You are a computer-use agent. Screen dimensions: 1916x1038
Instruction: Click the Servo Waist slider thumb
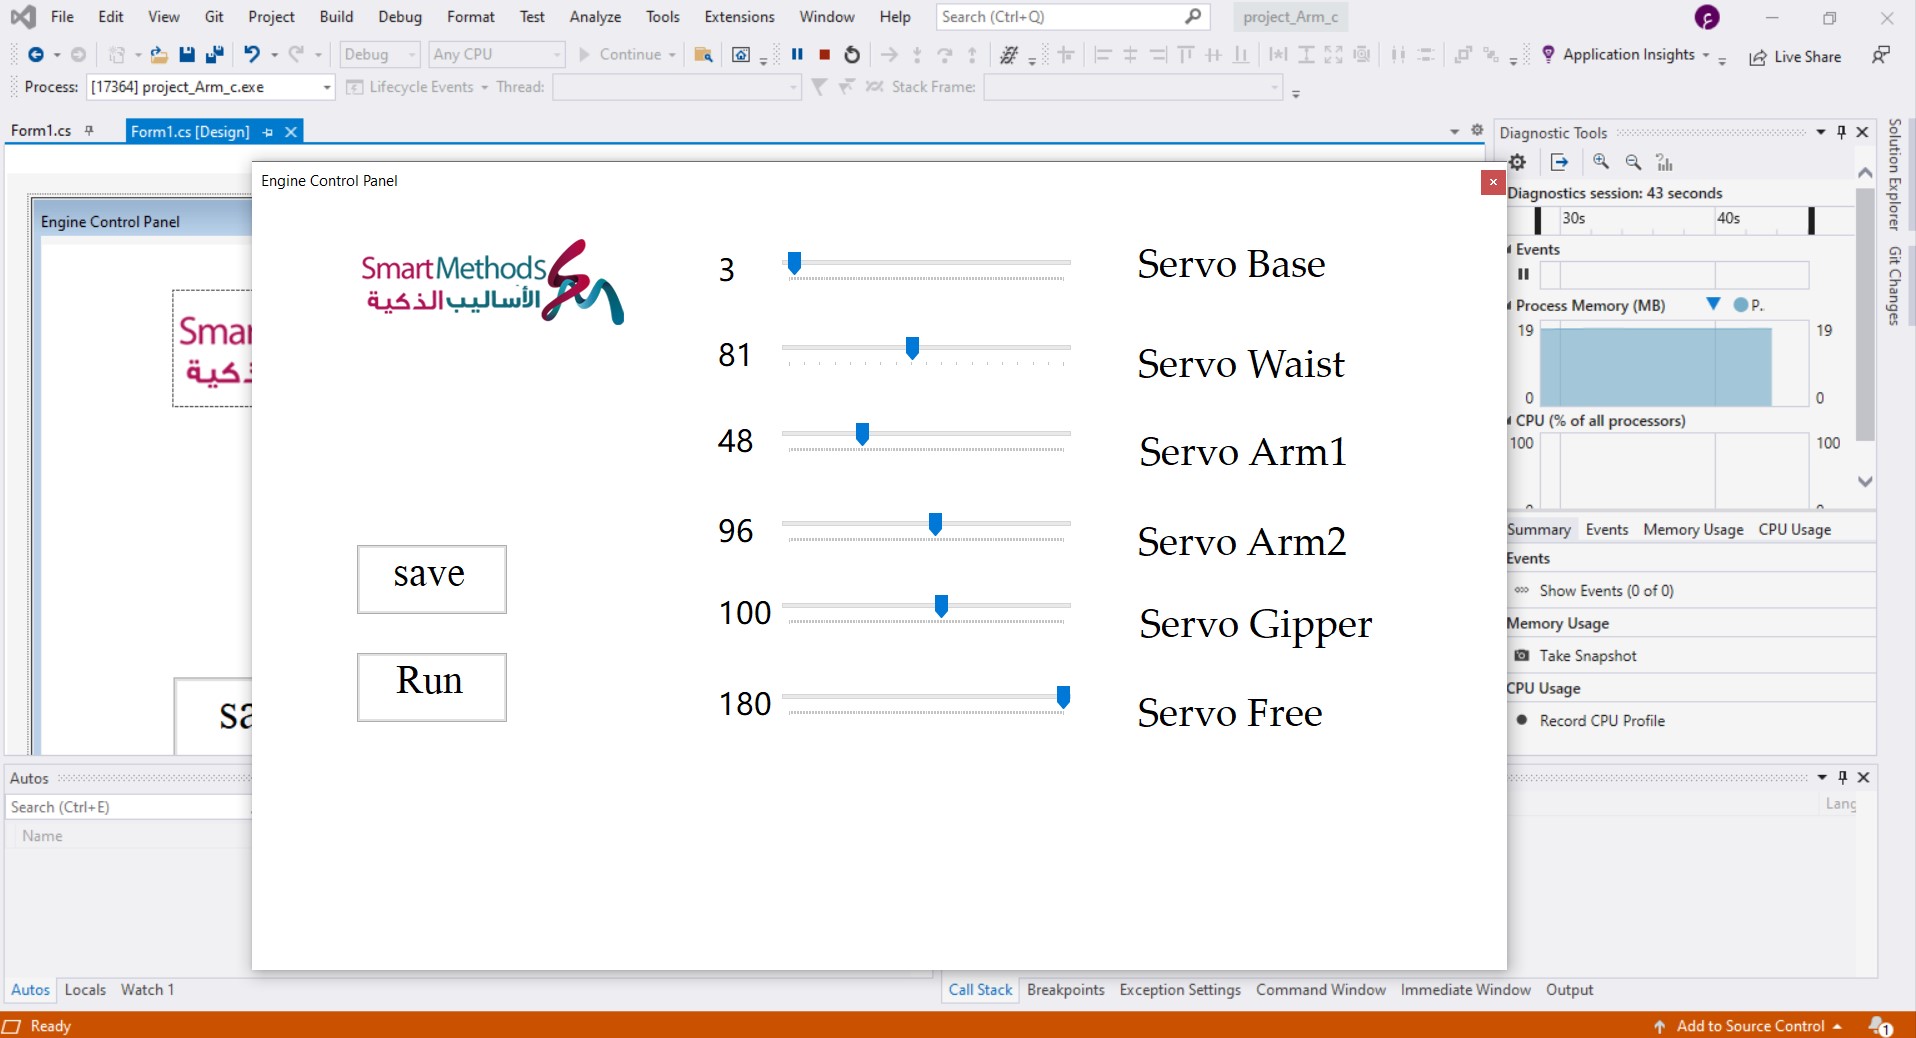pyautogui.click(x=912, y=348)
